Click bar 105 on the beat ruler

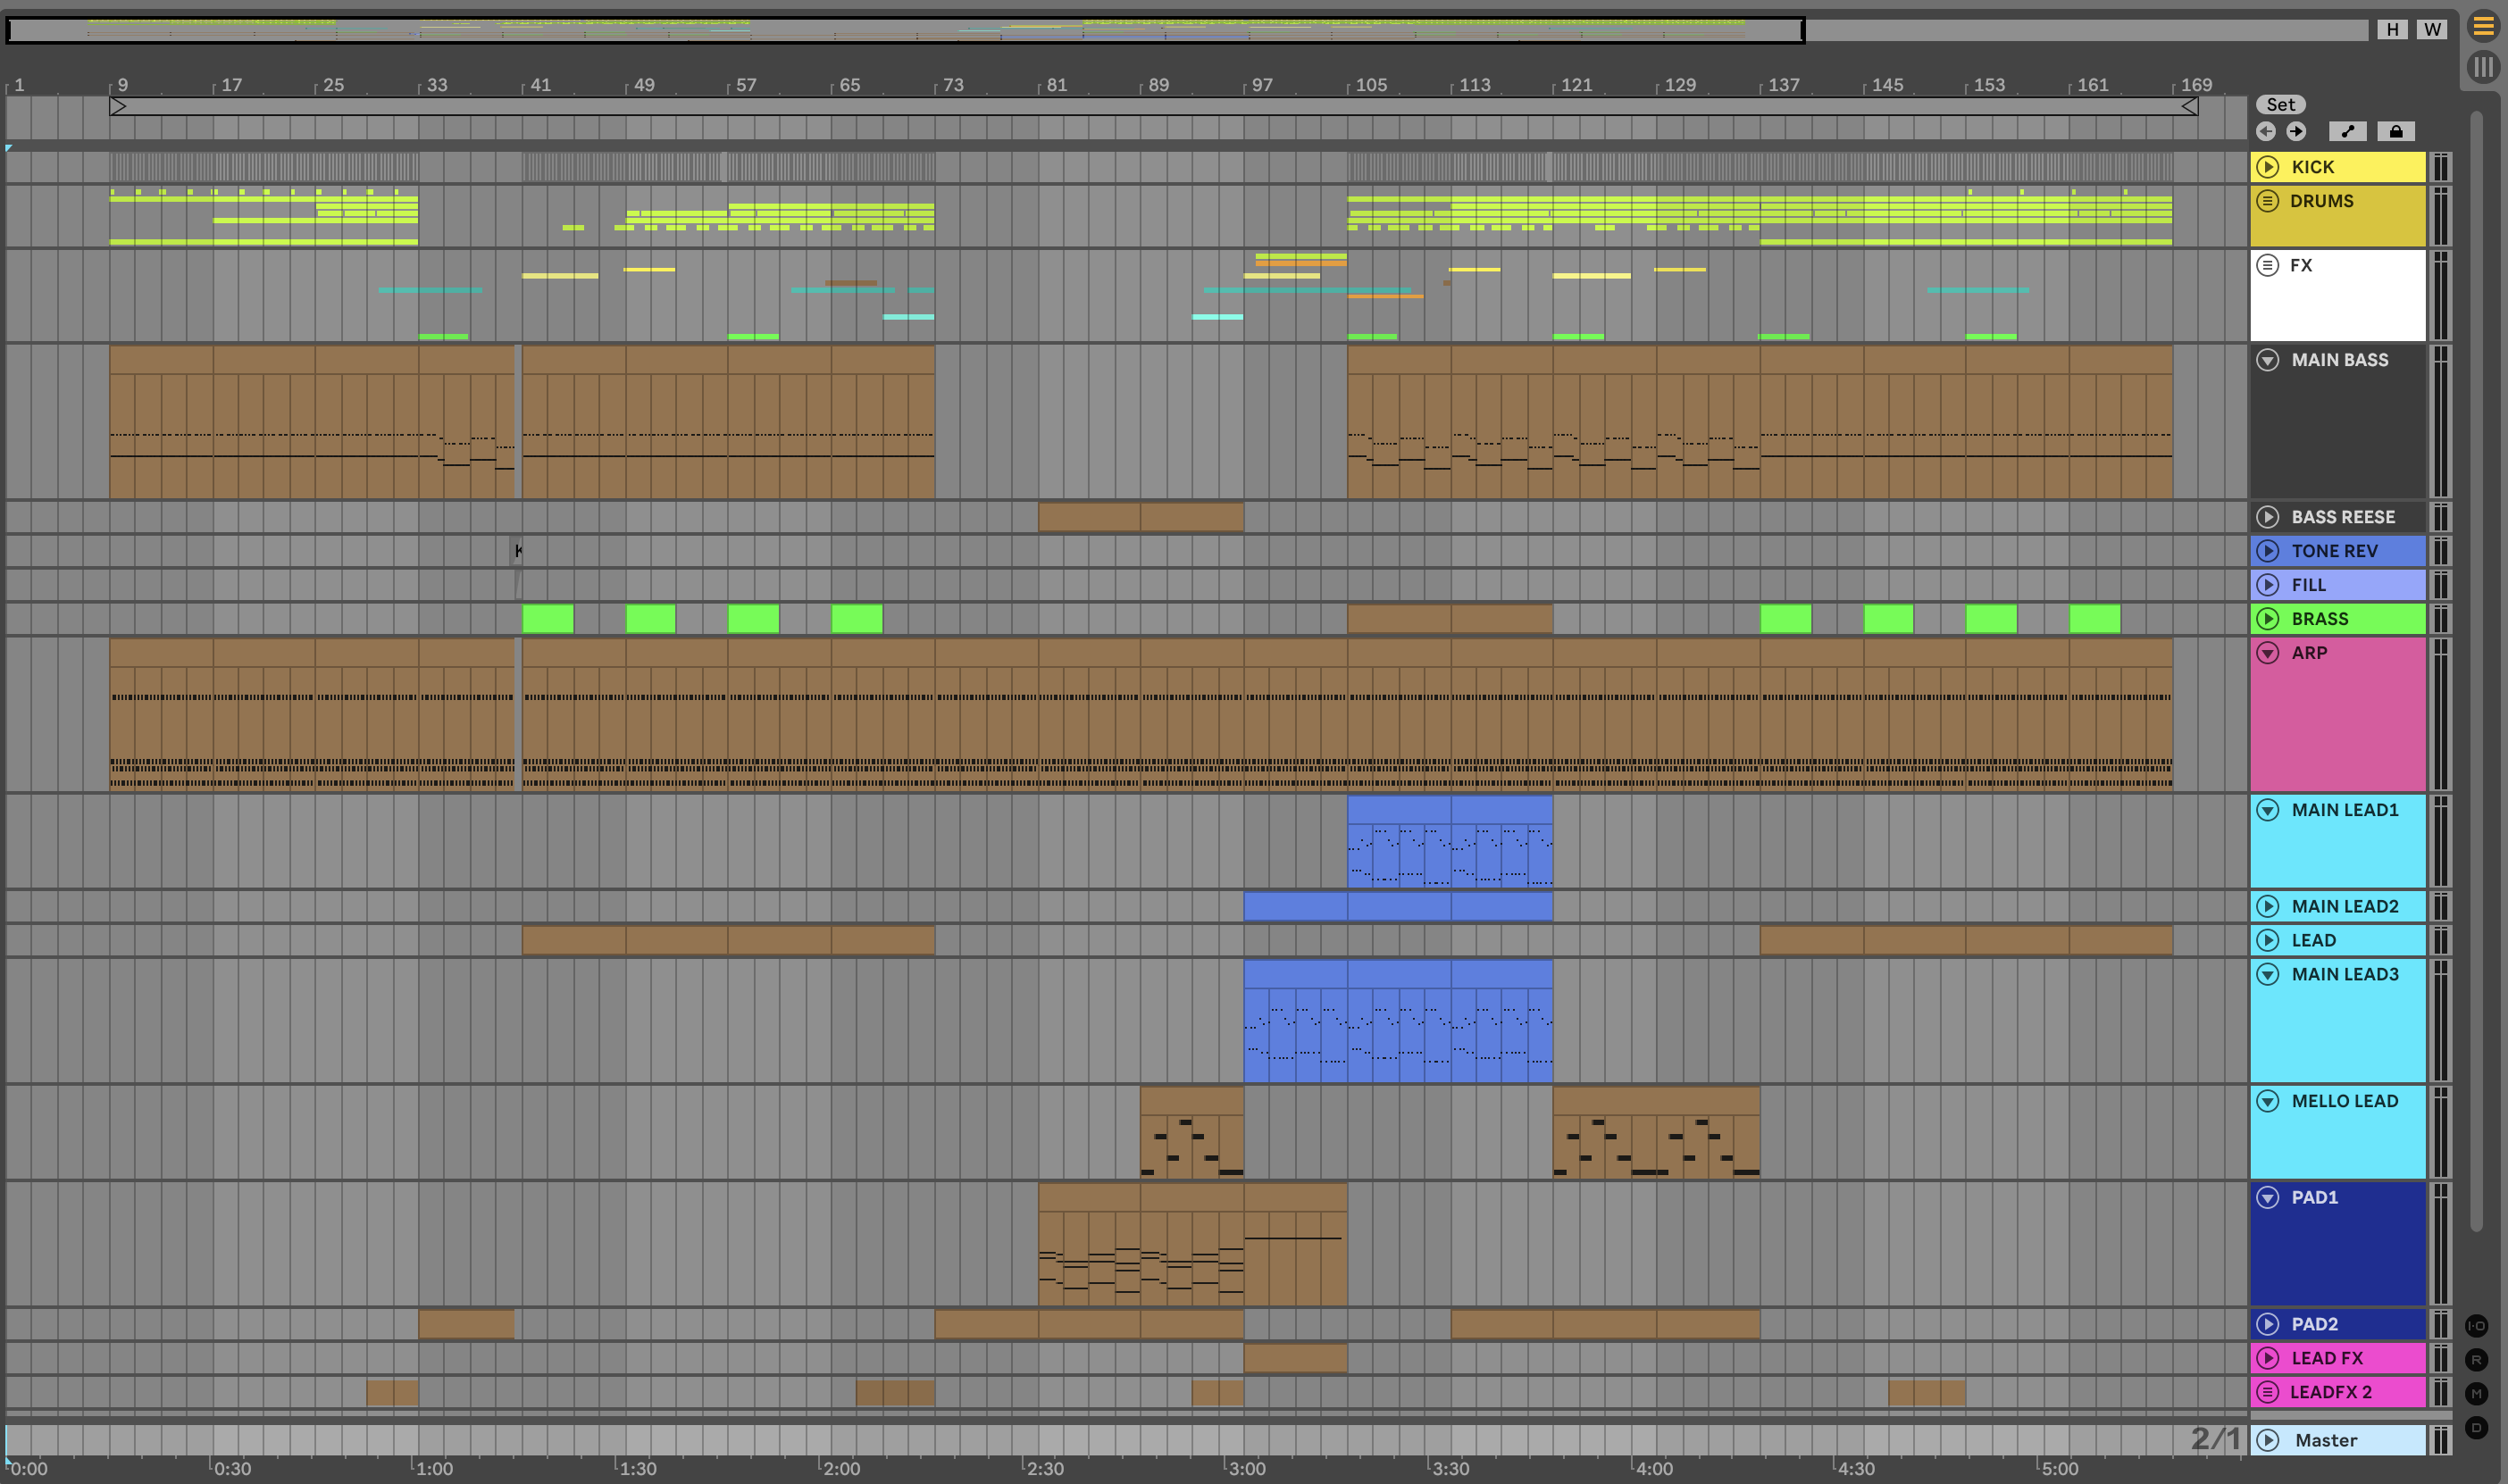pos(1371,85)
